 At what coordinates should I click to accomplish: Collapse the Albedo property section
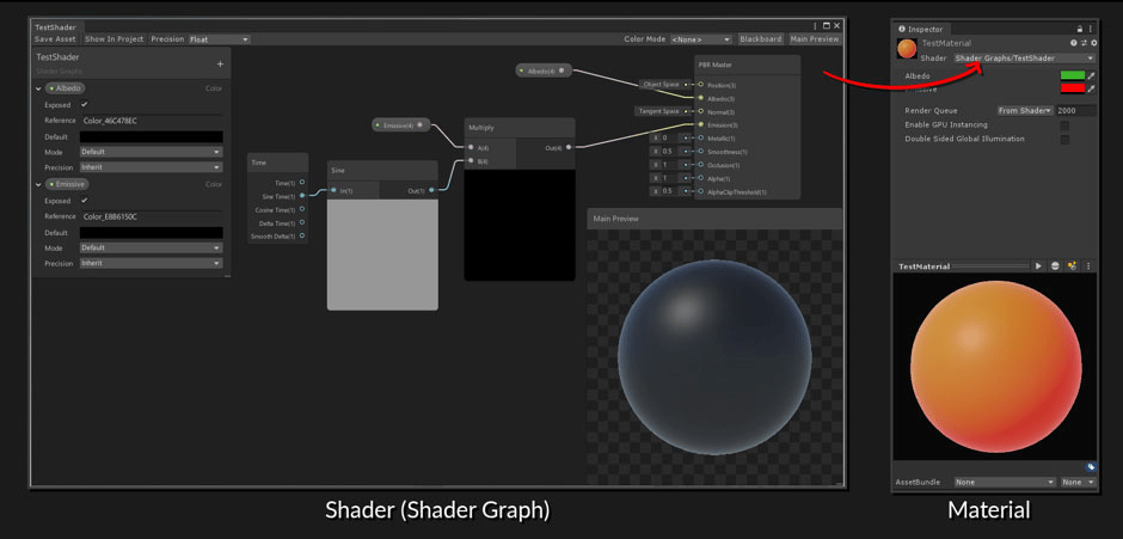(x=38, y=88)
